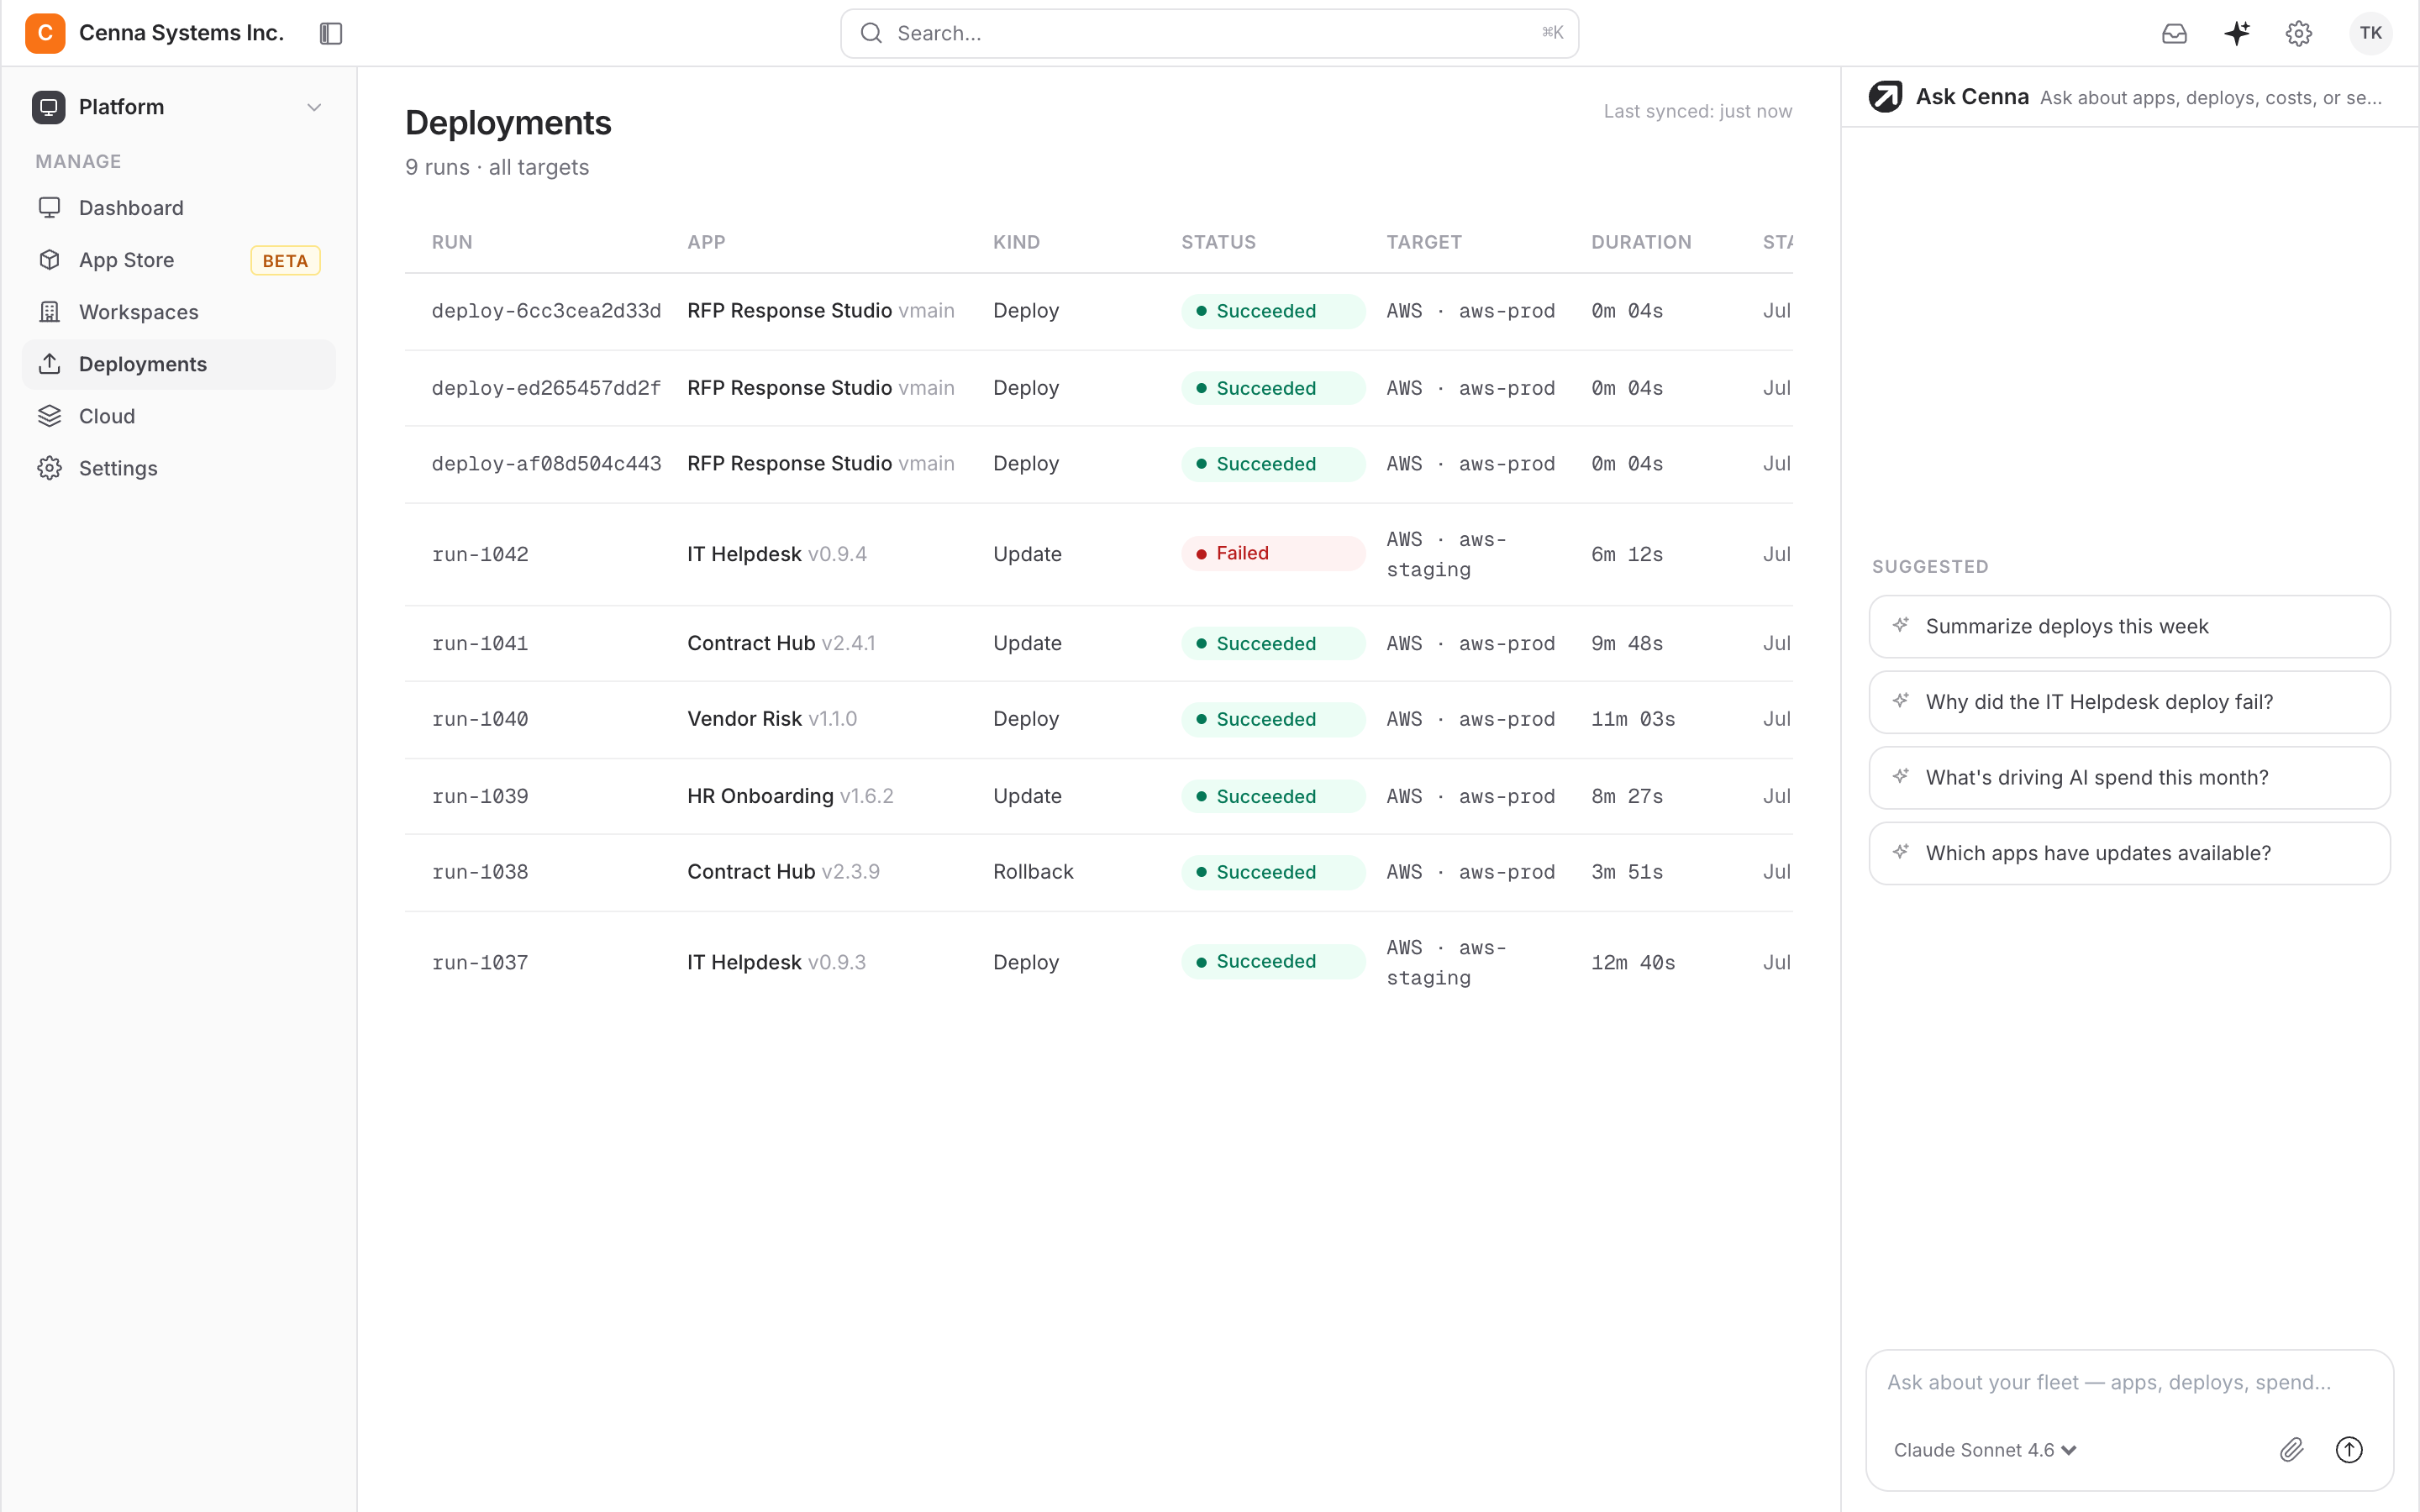The height and width of the screenshot is (1512, 2420).
Task: Click the Rollback kind cell
Action: [x=1033, y=872]
